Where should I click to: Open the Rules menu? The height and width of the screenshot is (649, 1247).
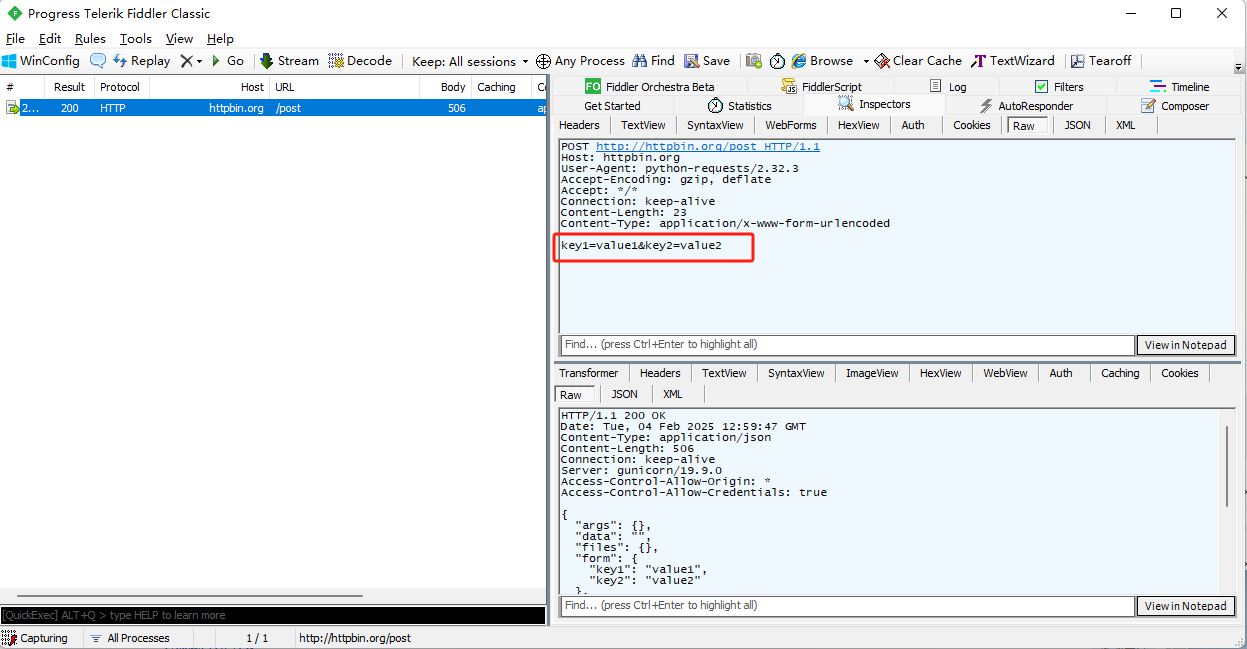click(90, 39)
